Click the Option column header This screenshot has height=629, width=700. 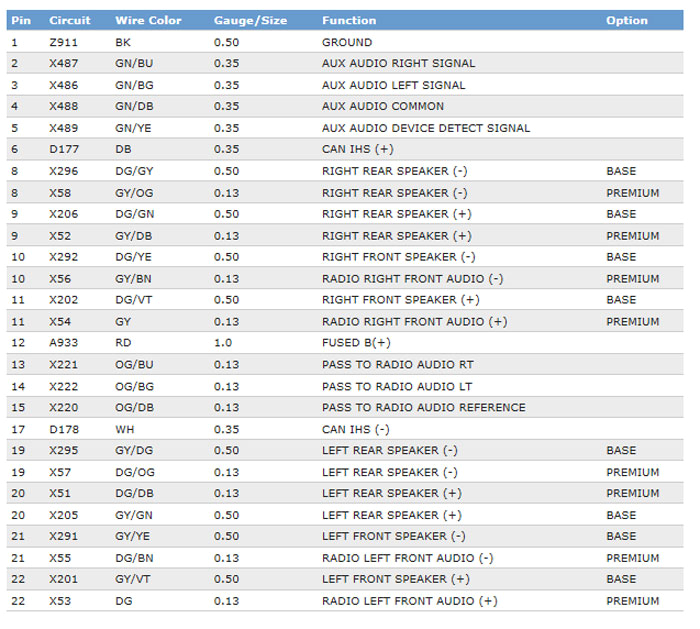coord(626,20)
